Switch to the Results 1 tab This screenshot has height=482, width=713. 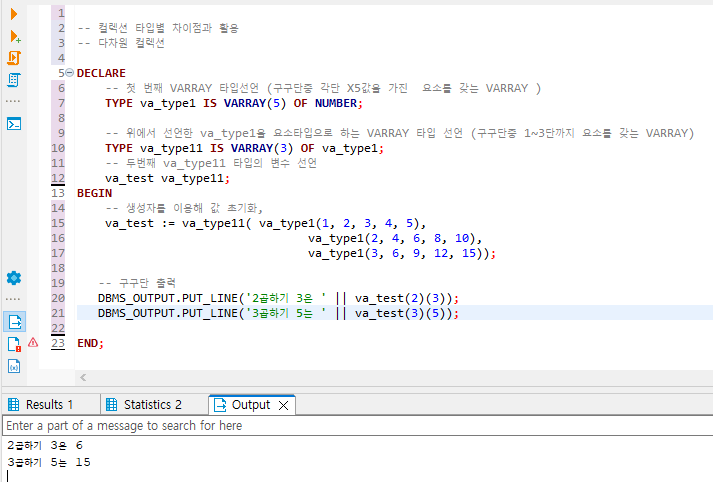pyautogui.click(x=49, y=404)
